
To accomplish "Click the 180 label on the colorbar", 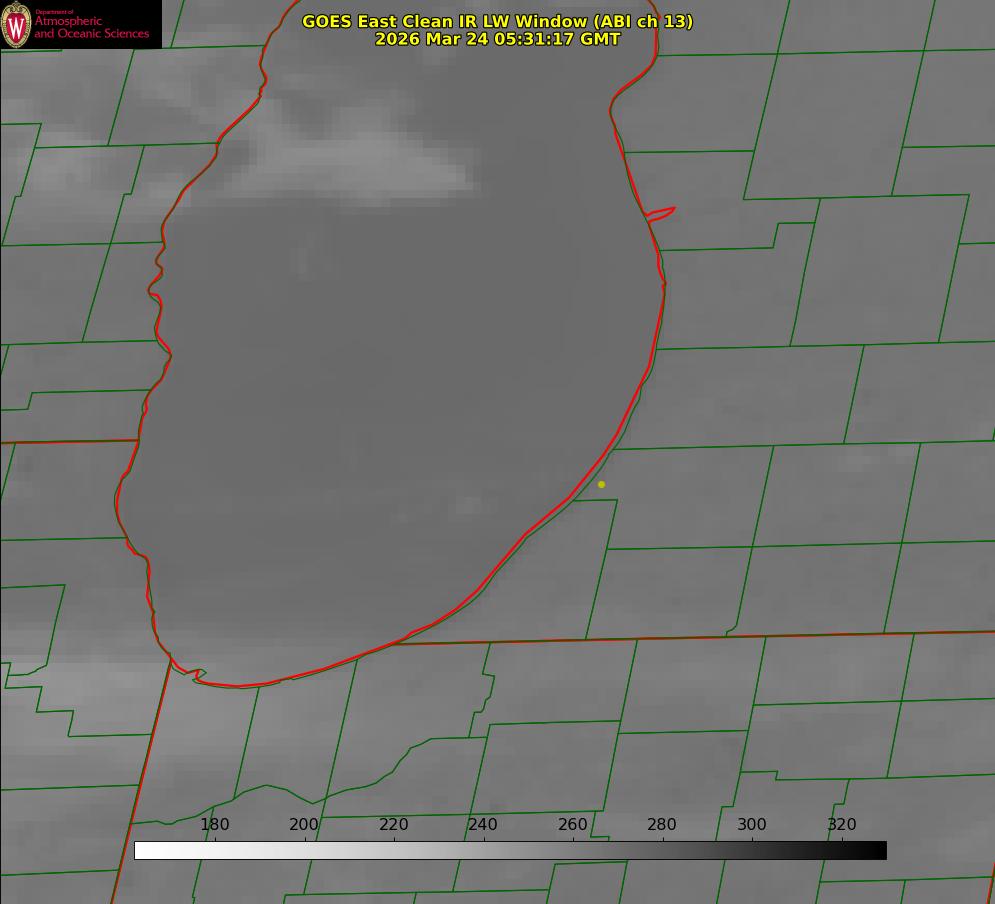I will point(215,824).
